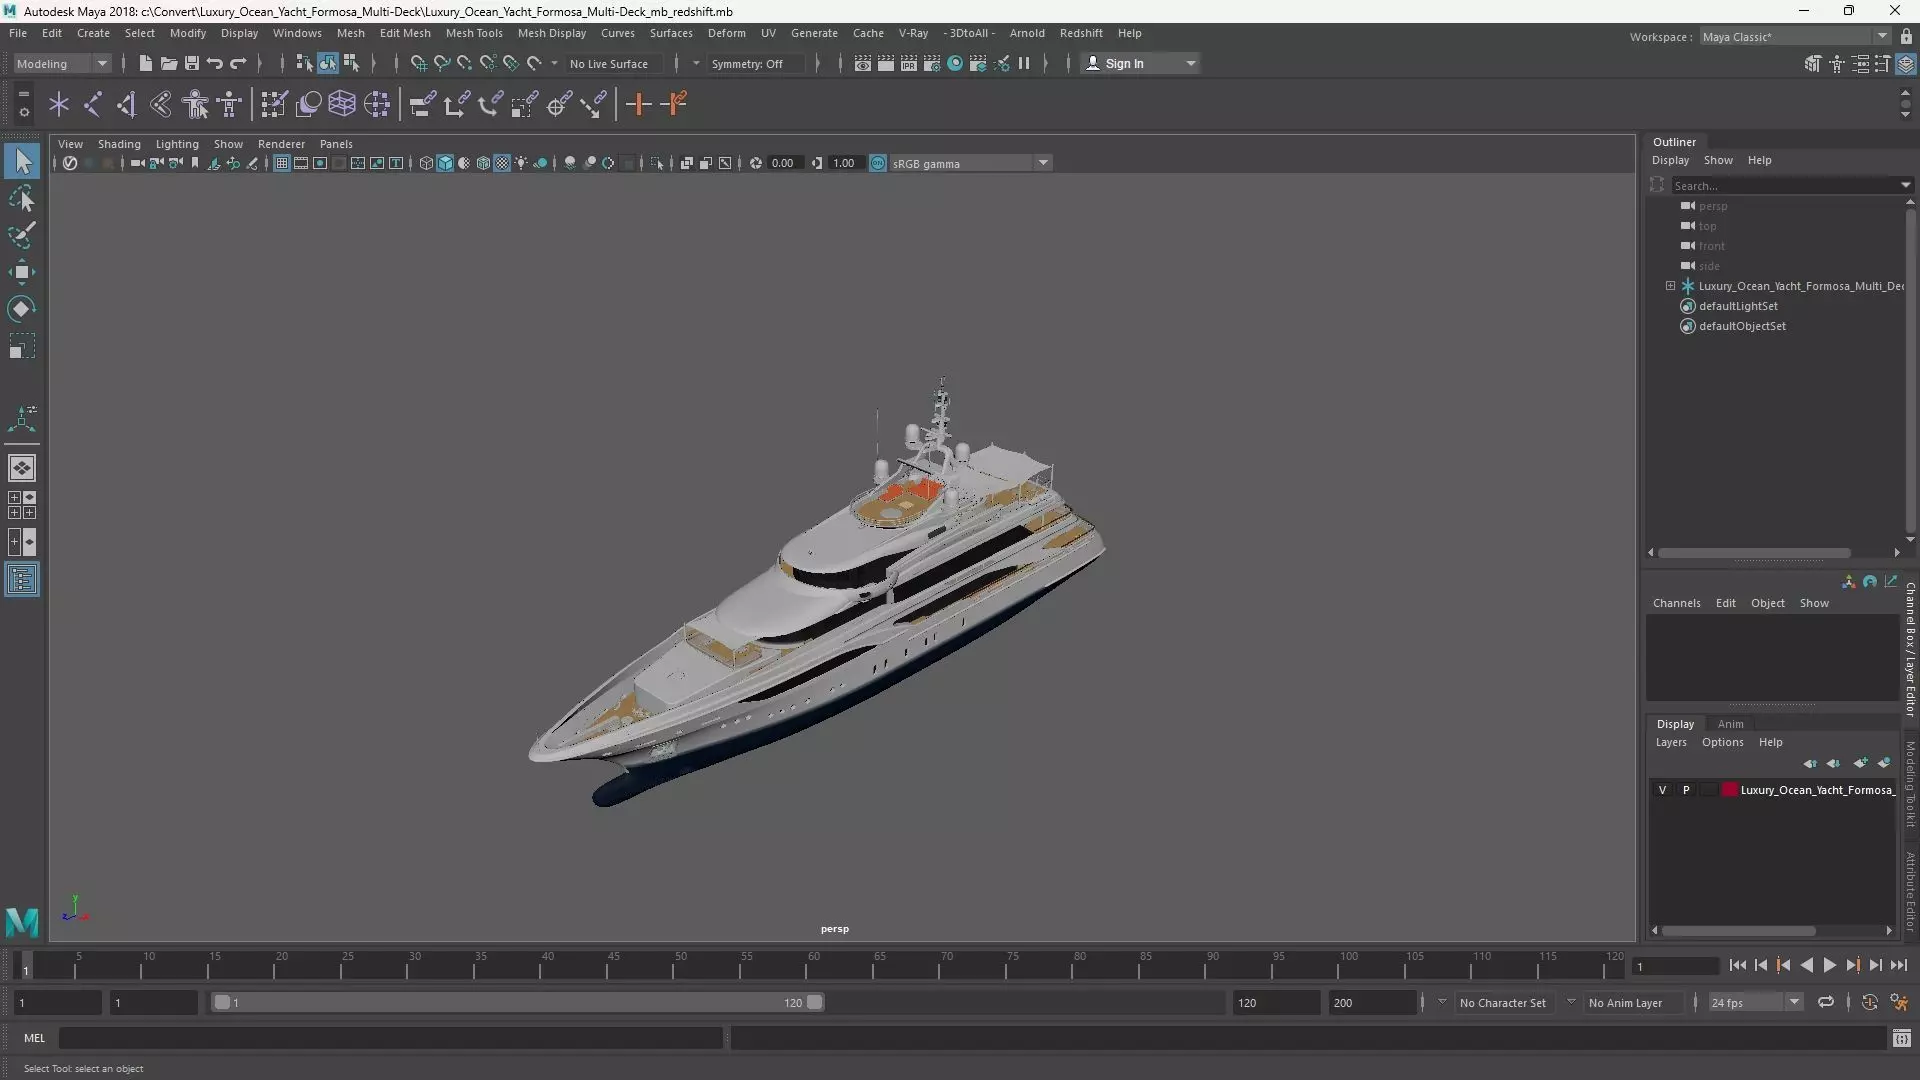Toggle textured display in viewport toolbar
The height and width of the screenshot is (1080, 1920).
[502, 163]
